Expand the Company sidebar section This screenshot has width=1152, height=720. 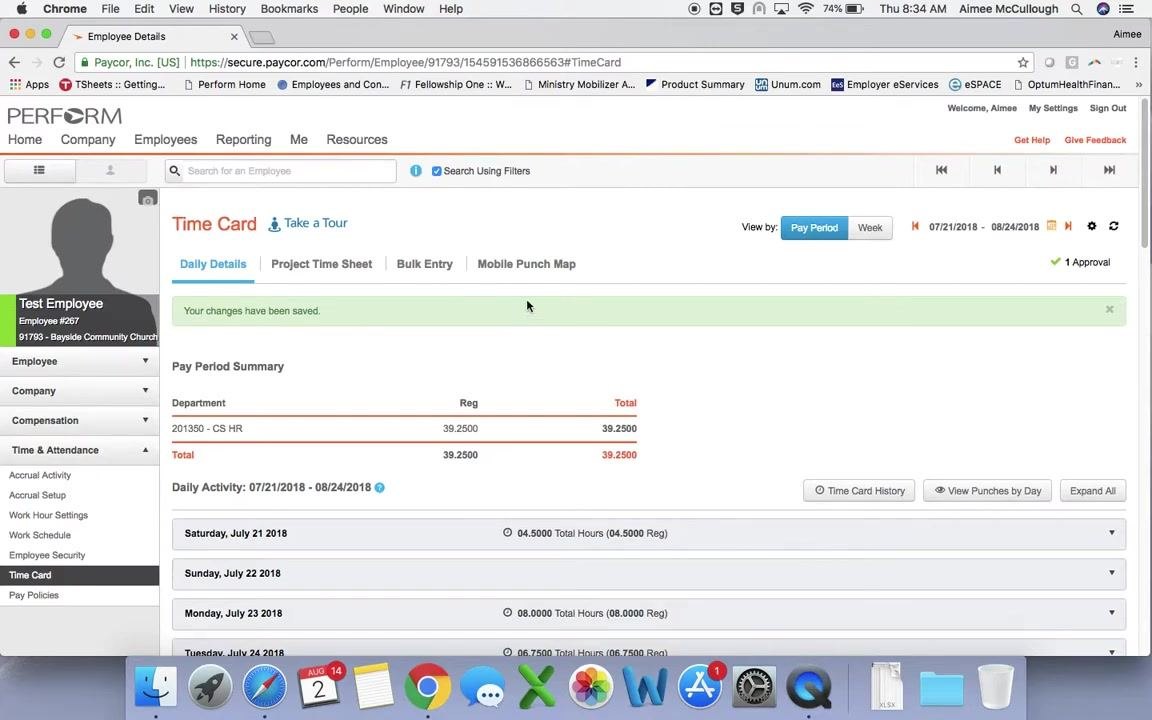tap(79, 391)
